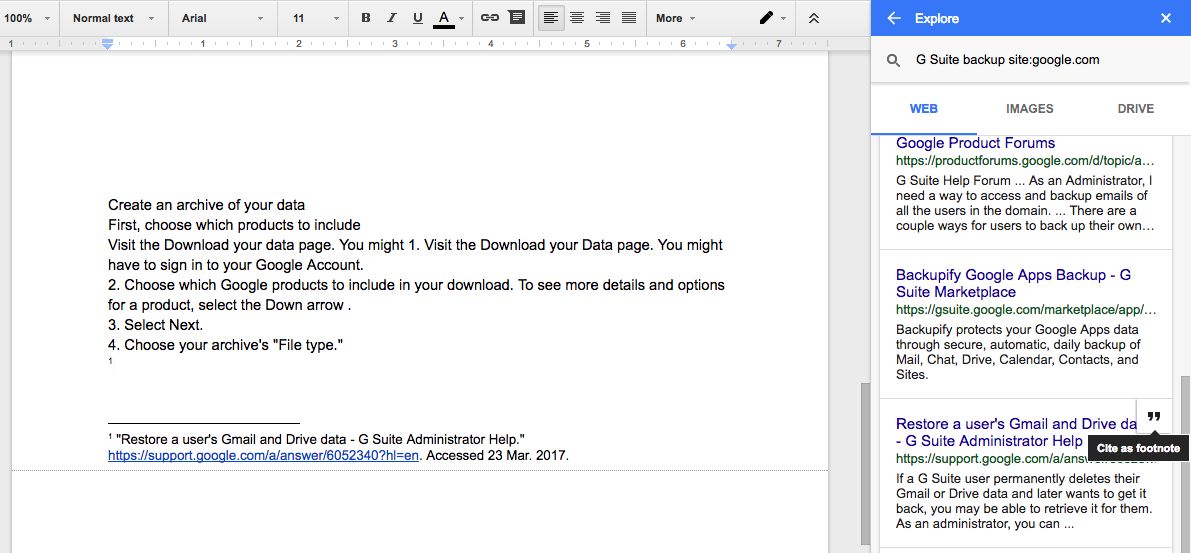Switch to the Drive tab in Explore
Viewport: 1191px width, 553px height.
click(x=1135, y=109)
